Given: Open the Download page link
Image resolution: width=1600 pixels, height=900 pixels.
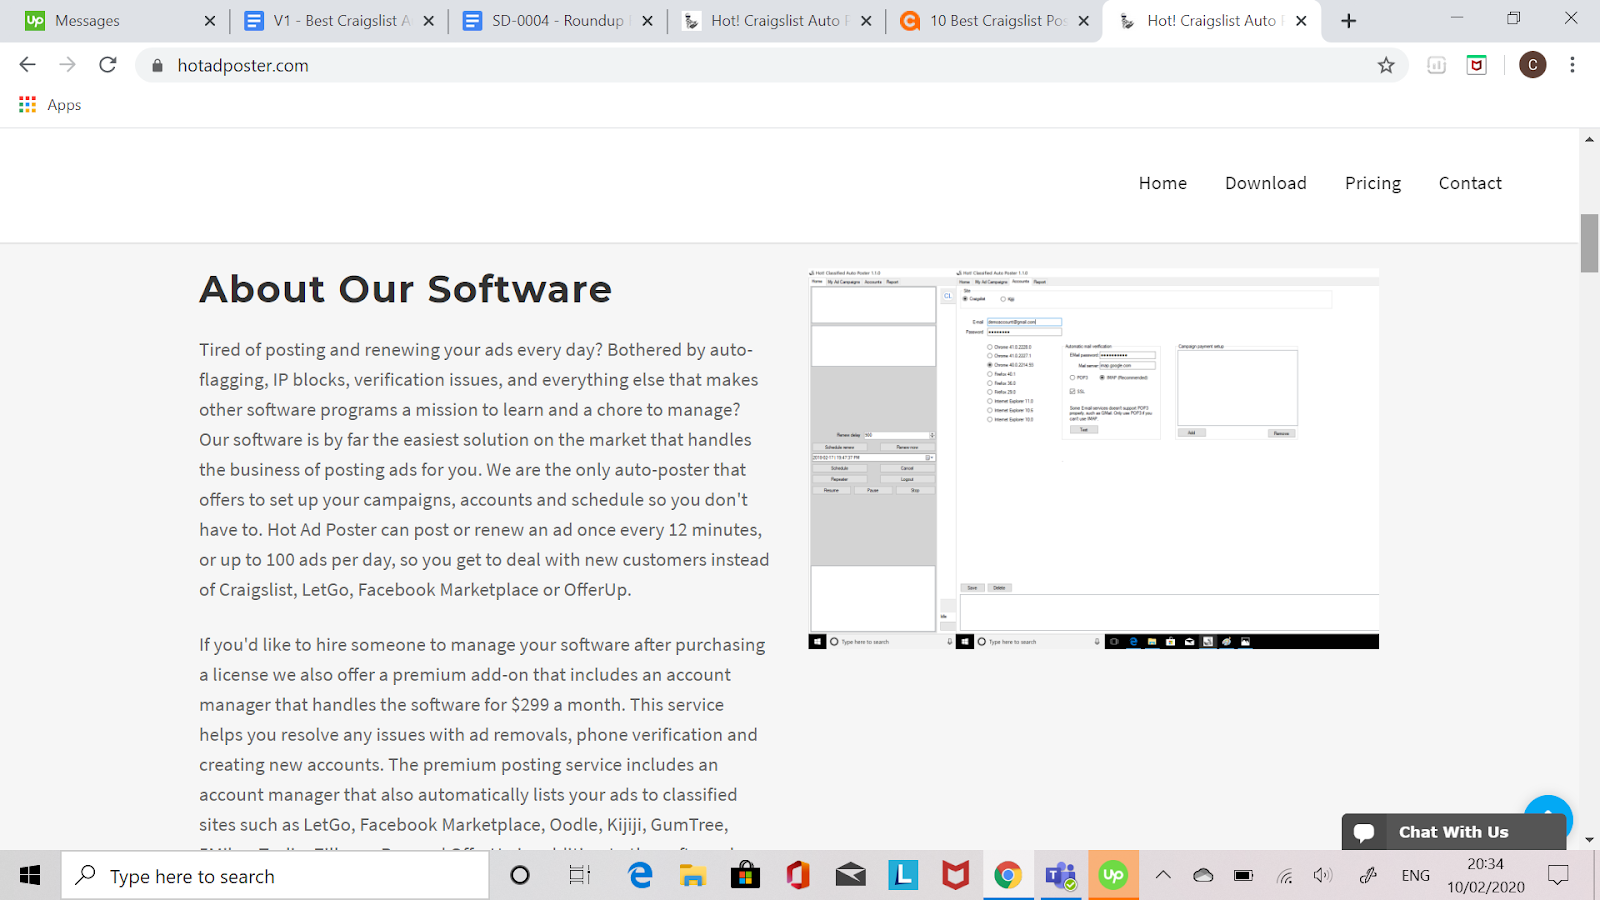Looking at the screenshot, I should pyautogui.click(x=1266, y=183).
